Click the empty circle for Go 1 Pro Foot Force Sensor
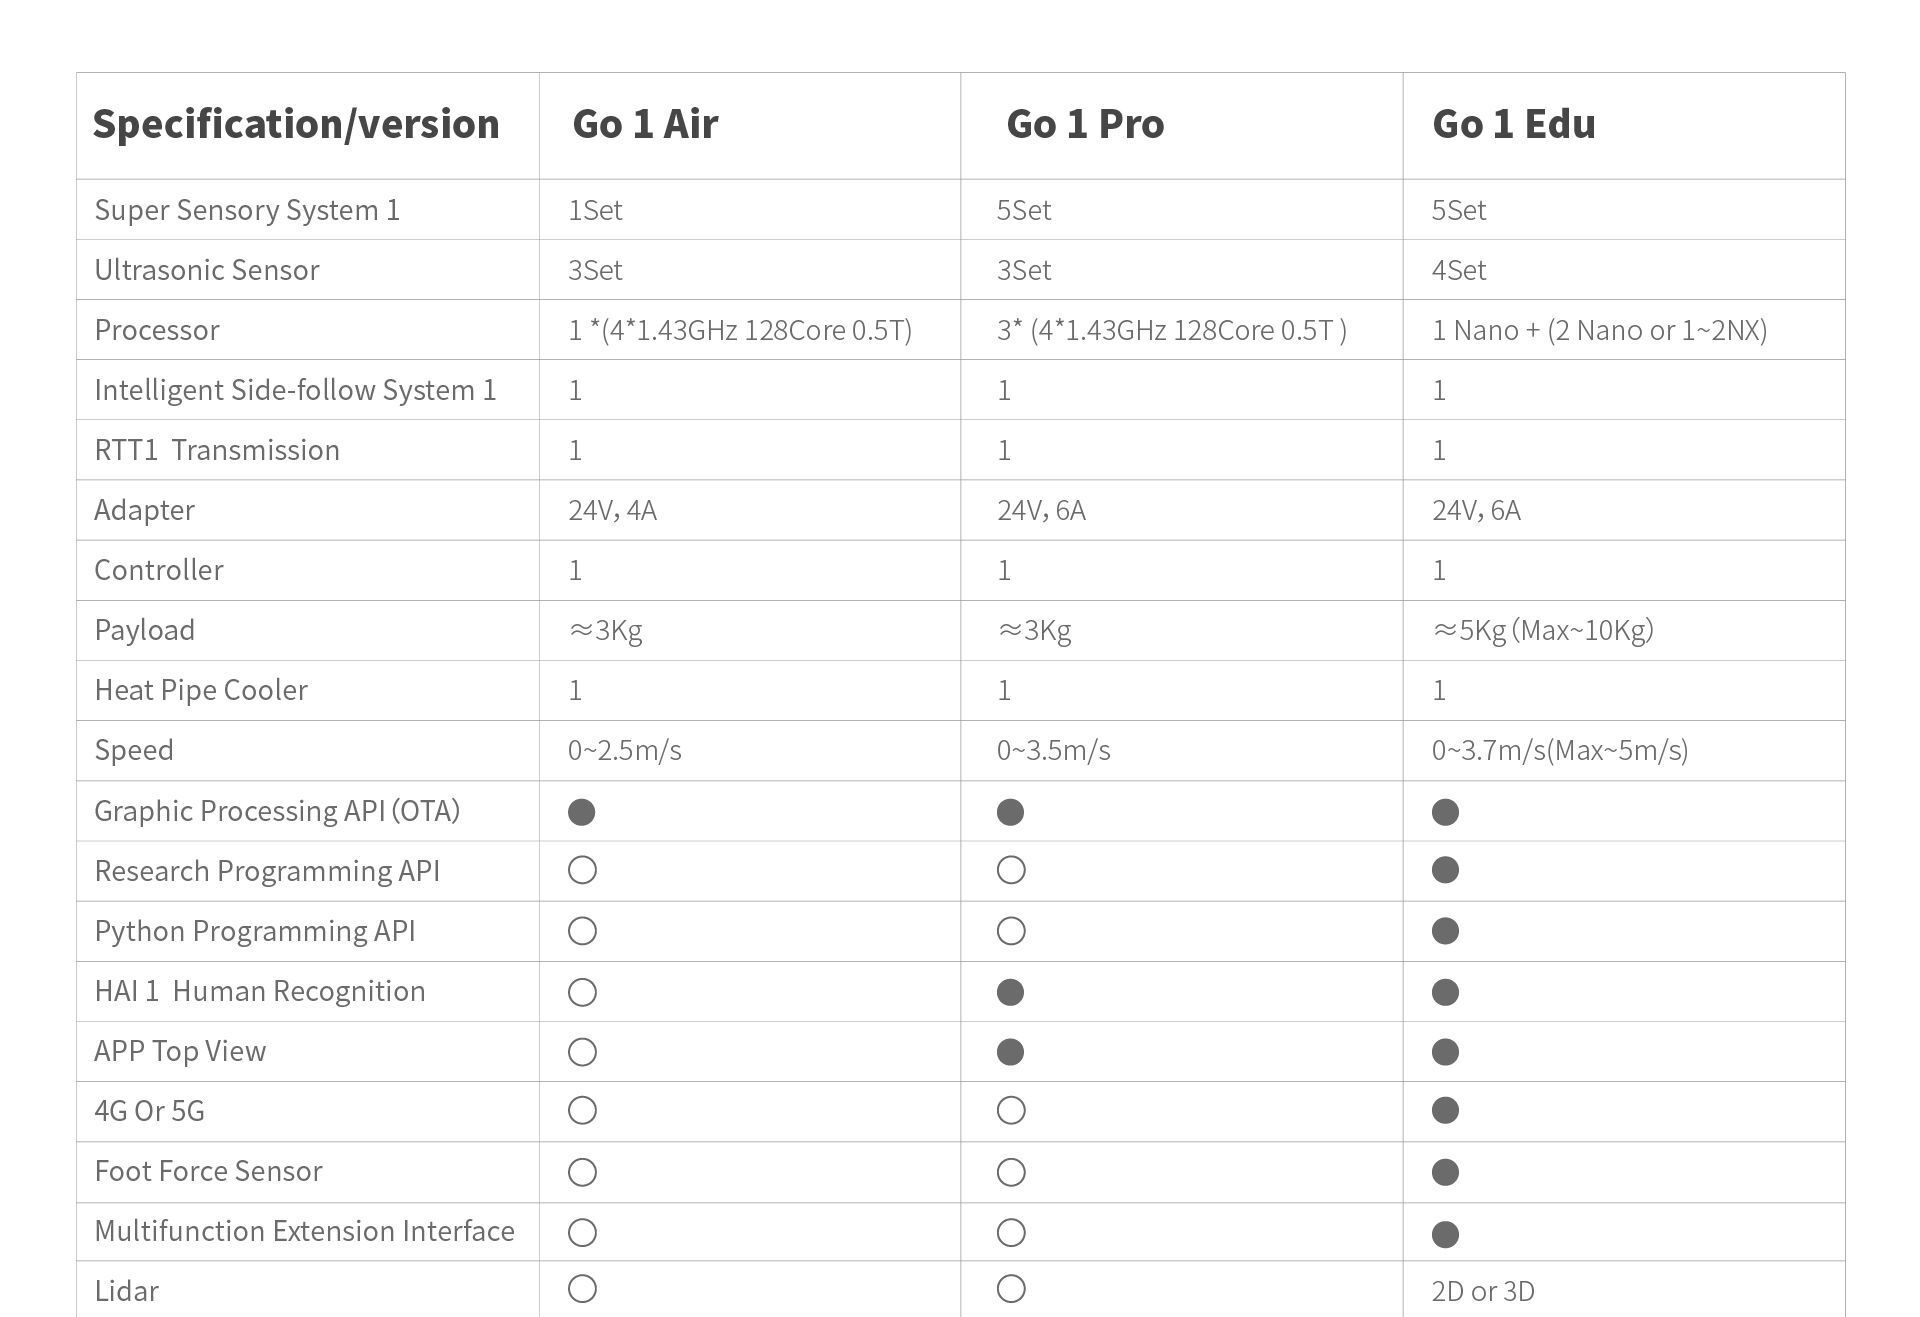The image size is (1920, 1317). (1011, 1172)
